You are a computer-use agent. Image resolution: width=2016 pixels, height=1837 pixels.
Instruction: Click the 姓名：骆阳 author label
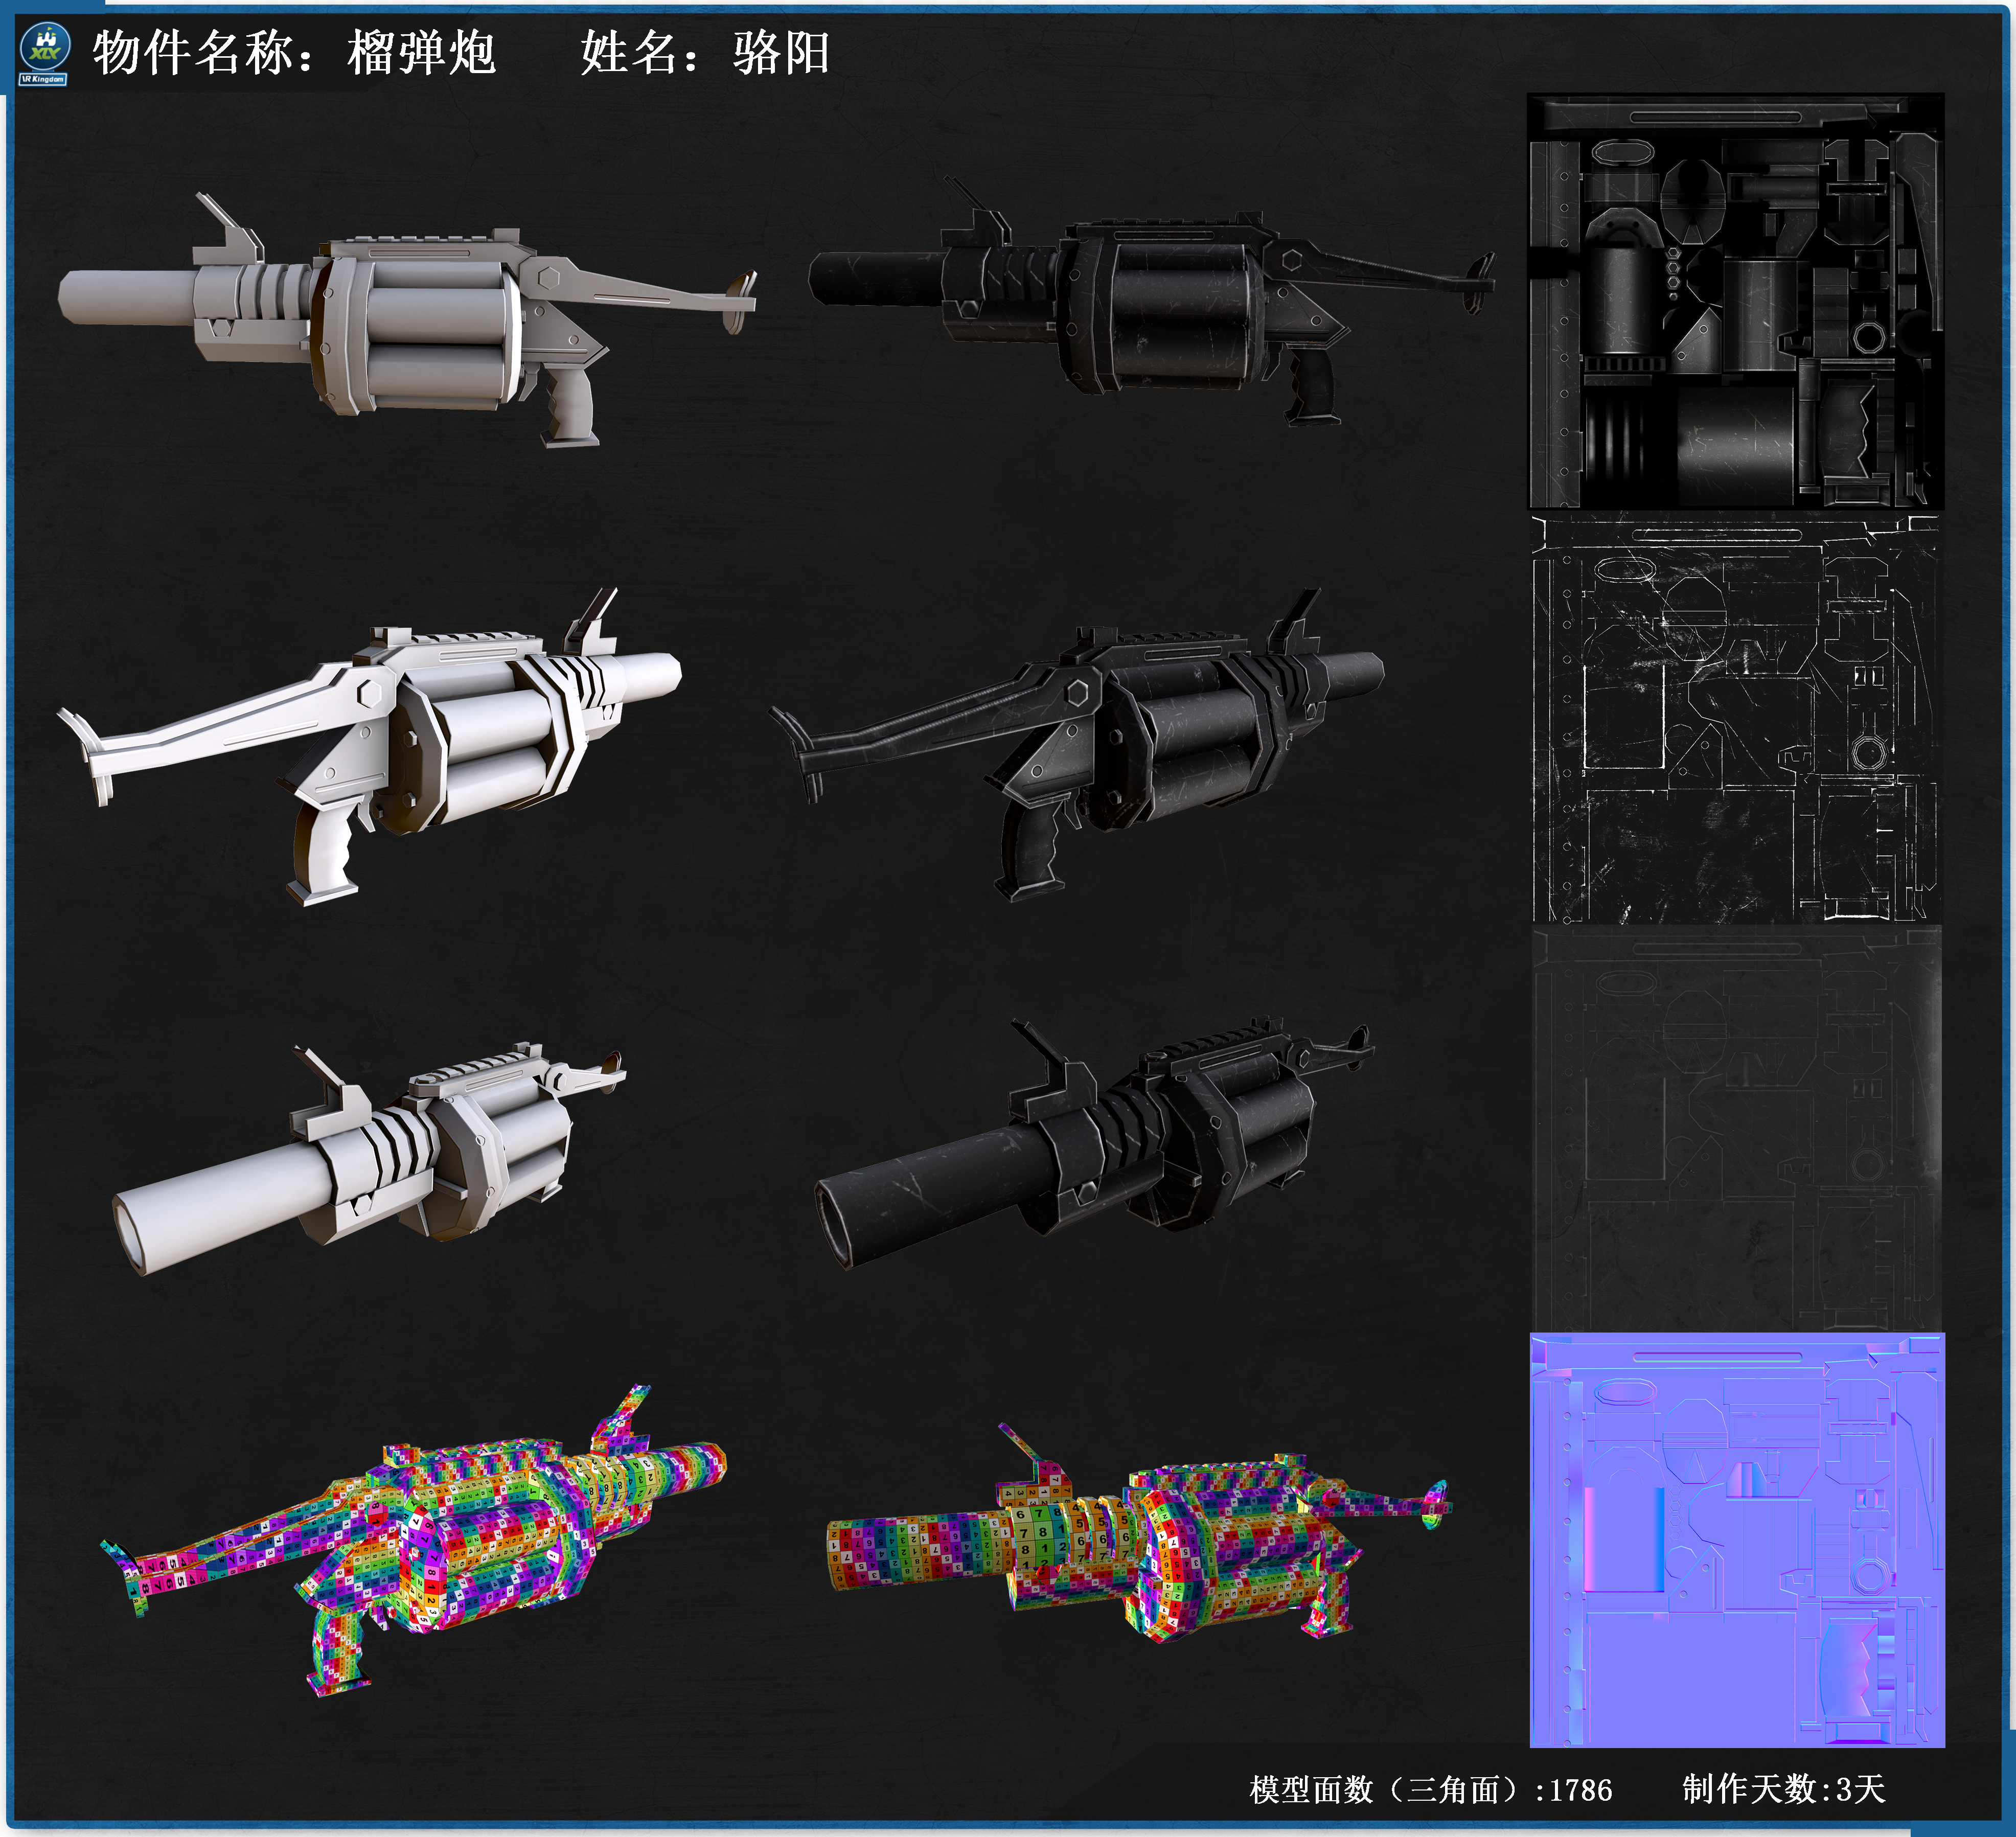coord(705,52)
